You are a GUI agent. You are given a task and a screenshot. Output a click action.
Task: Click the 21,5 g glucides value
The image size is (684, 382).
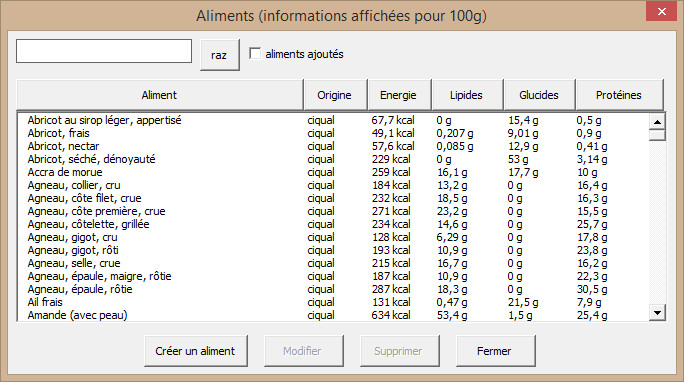(523, 302)
